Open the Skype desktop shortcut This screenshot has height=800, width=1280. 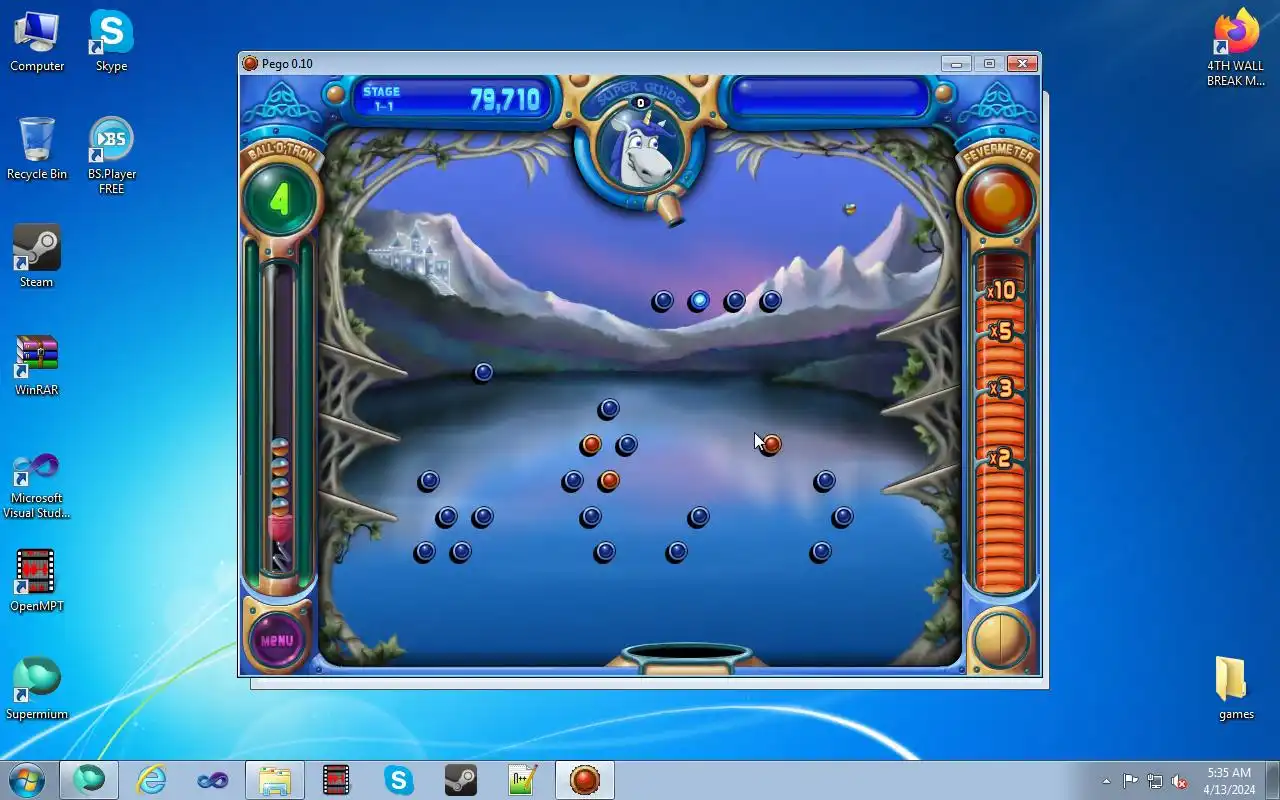pyautogui.click(x=111, y=41)
